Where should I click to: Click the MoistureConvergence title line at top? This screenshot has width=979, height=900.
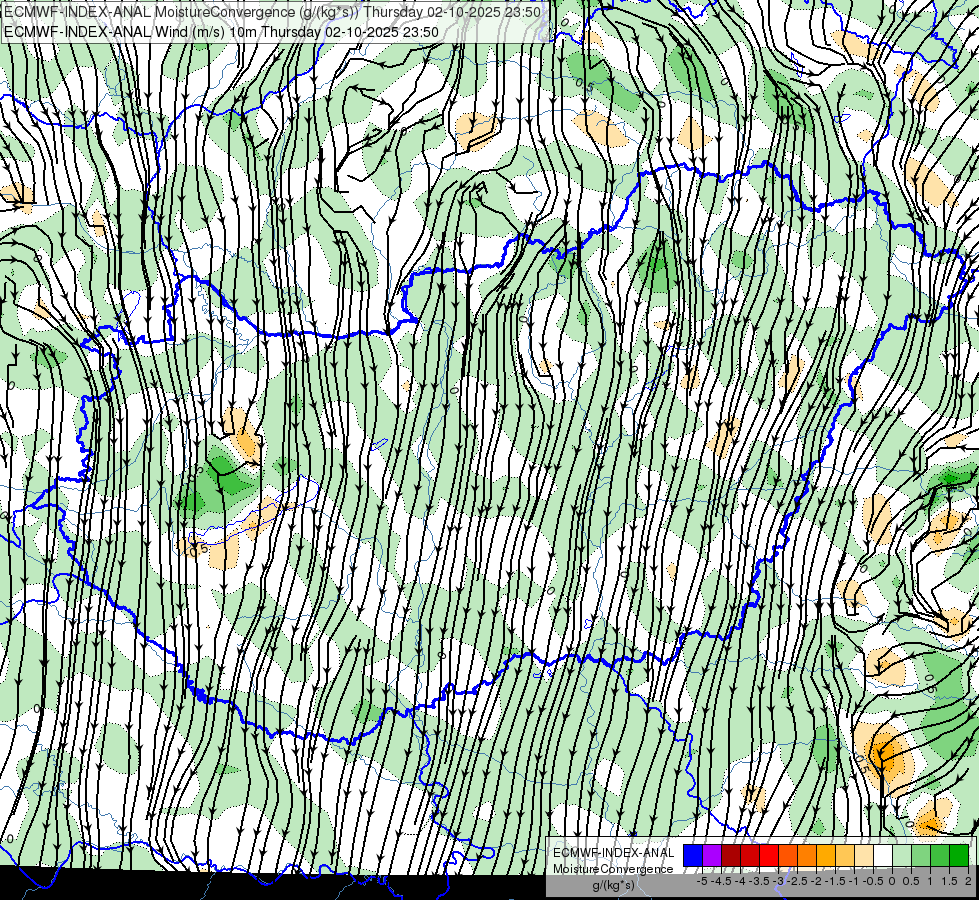272,12
